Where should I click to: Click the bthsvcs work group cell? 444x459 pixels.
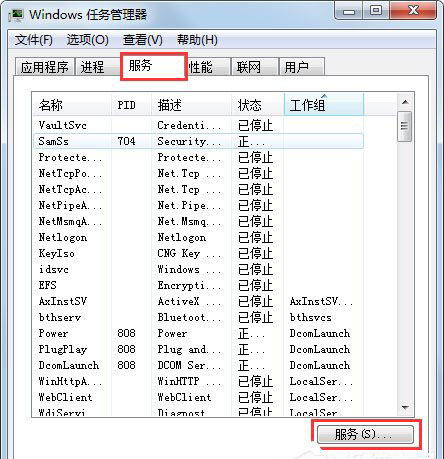point(311,318)
